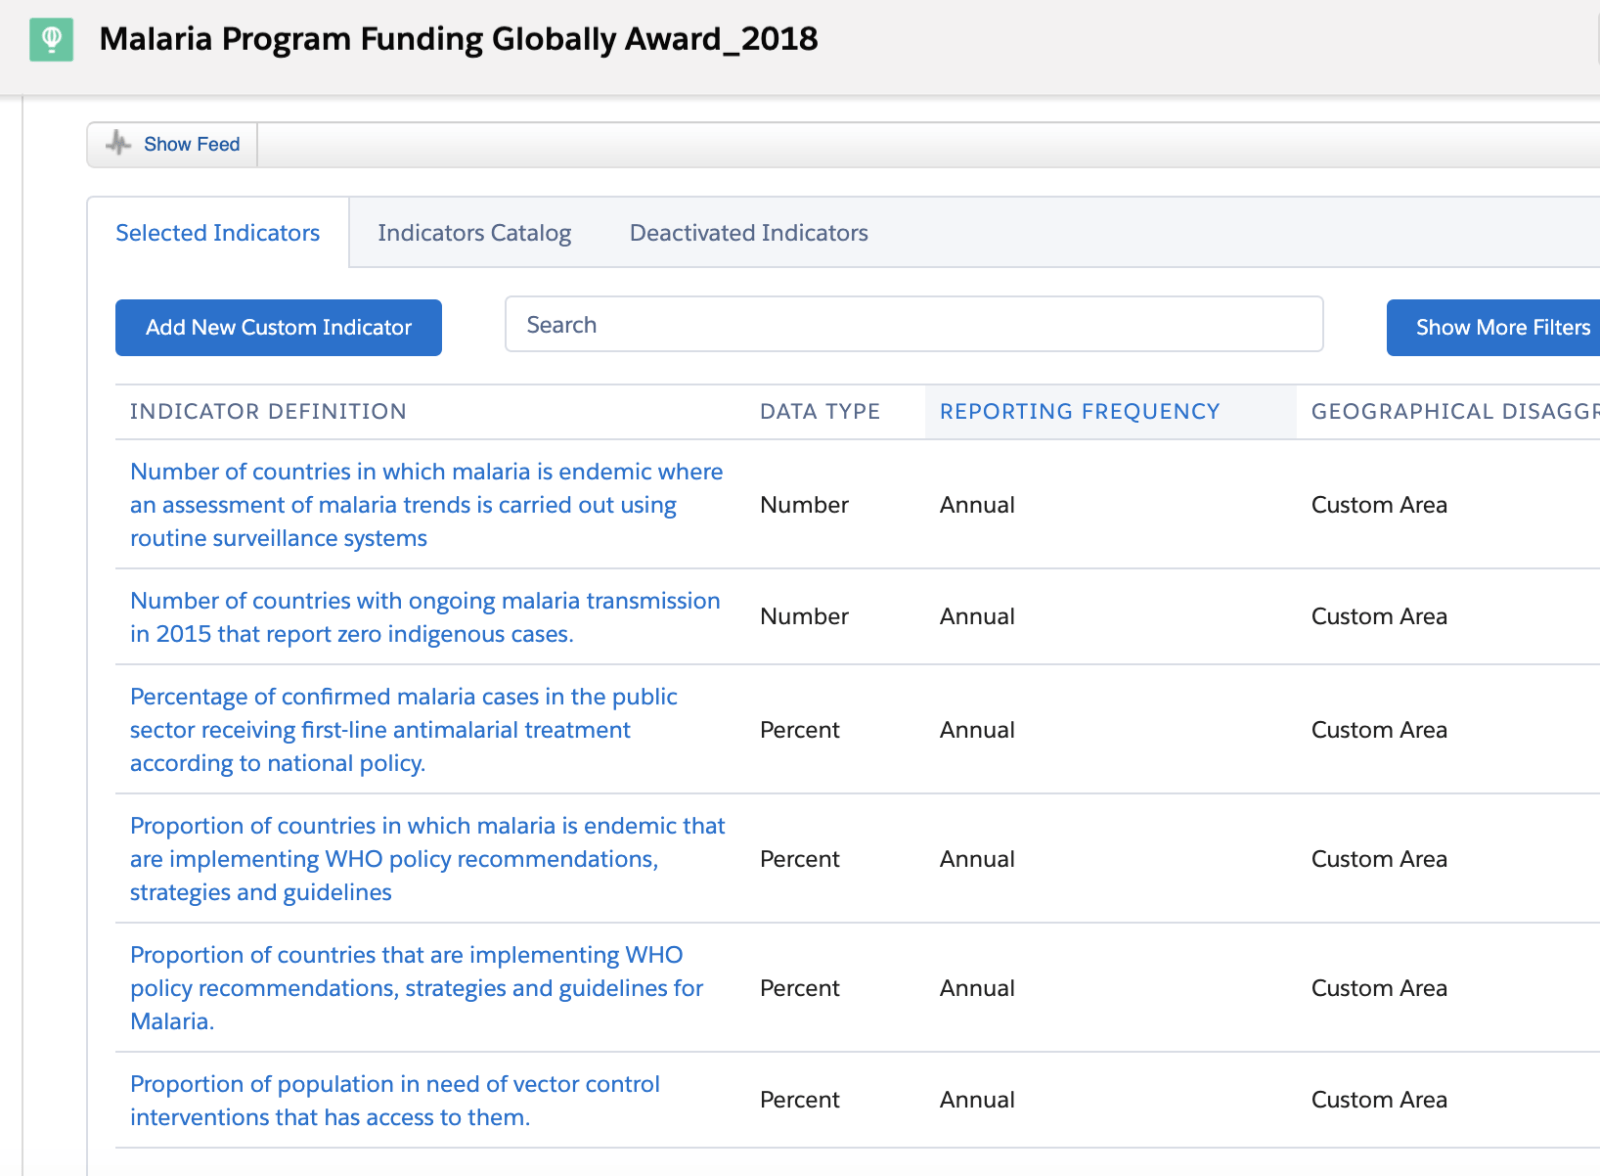This screenshot has height=1176, width=1600.
Task: Select 'Number' cell in surveillance systems row
Action: pos(804,505)
